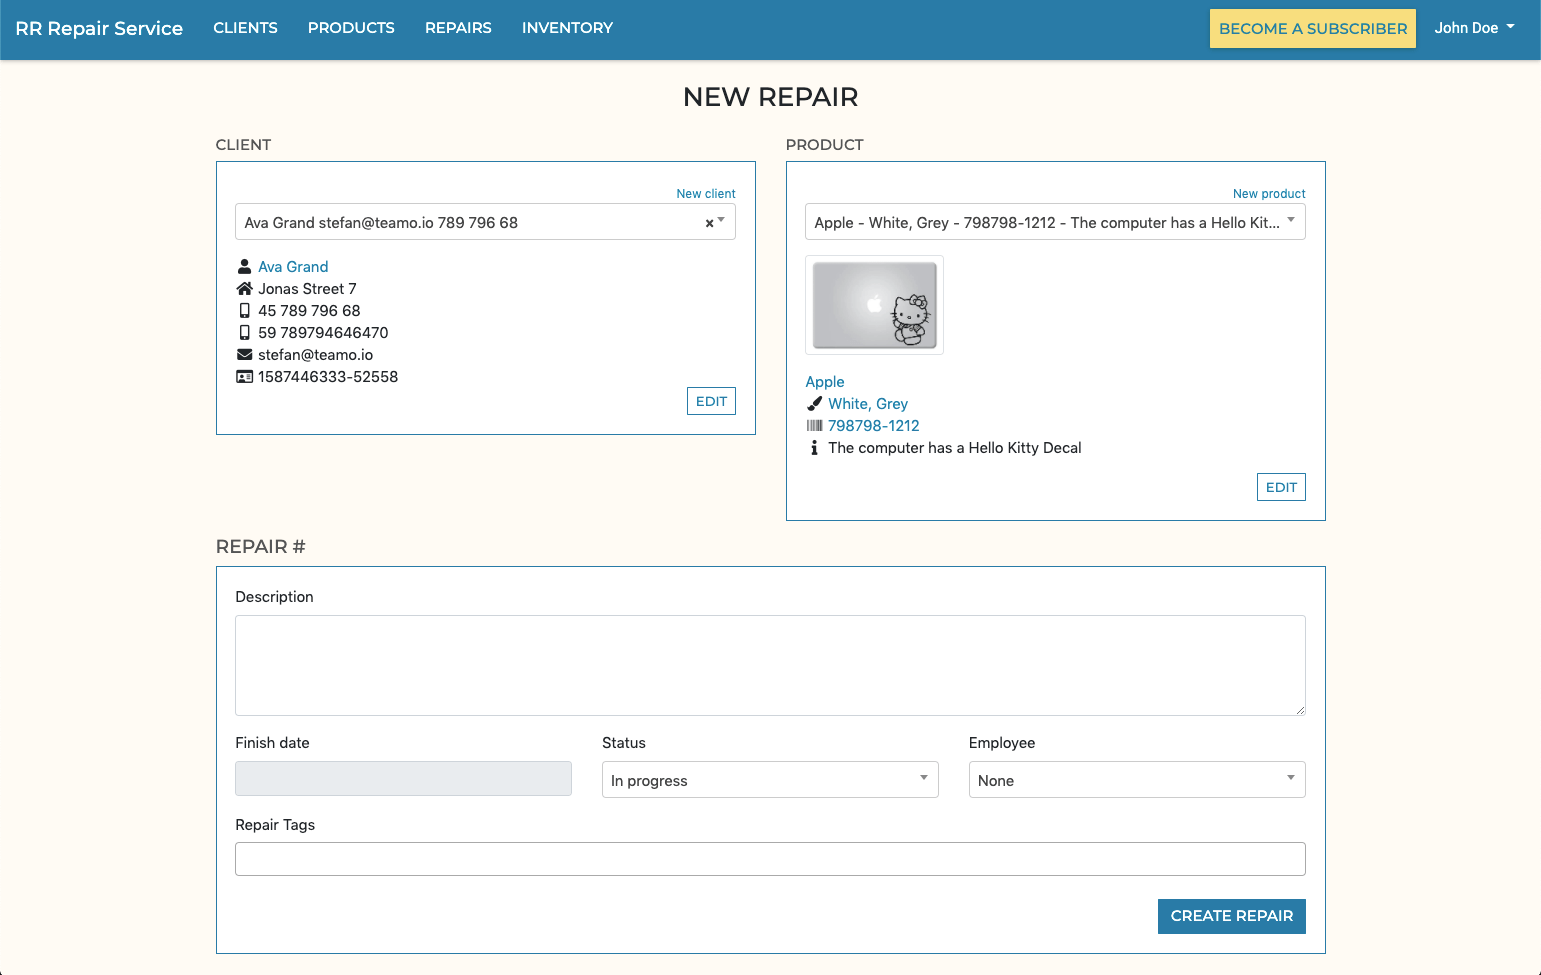Viewport: 1541px width, 975px height.
Task: Click the info icon before the Hello Kitty note
Action: coord(814,447)
